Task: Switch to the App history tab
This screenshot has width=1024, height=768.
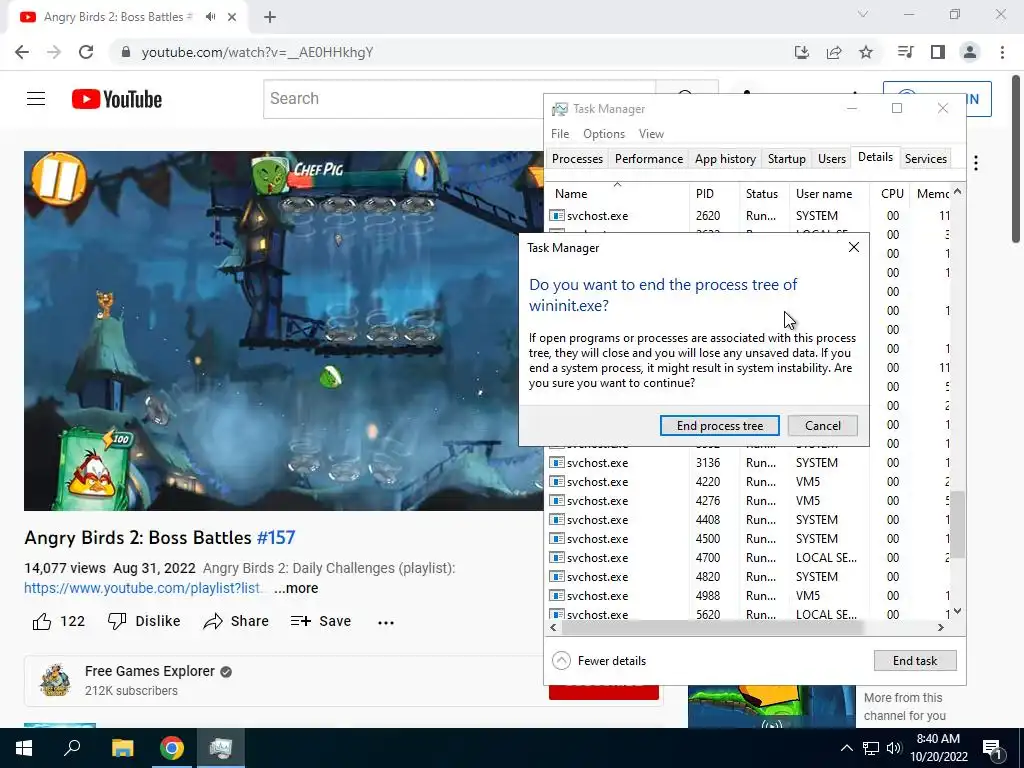Action: [x=725, y=159]
